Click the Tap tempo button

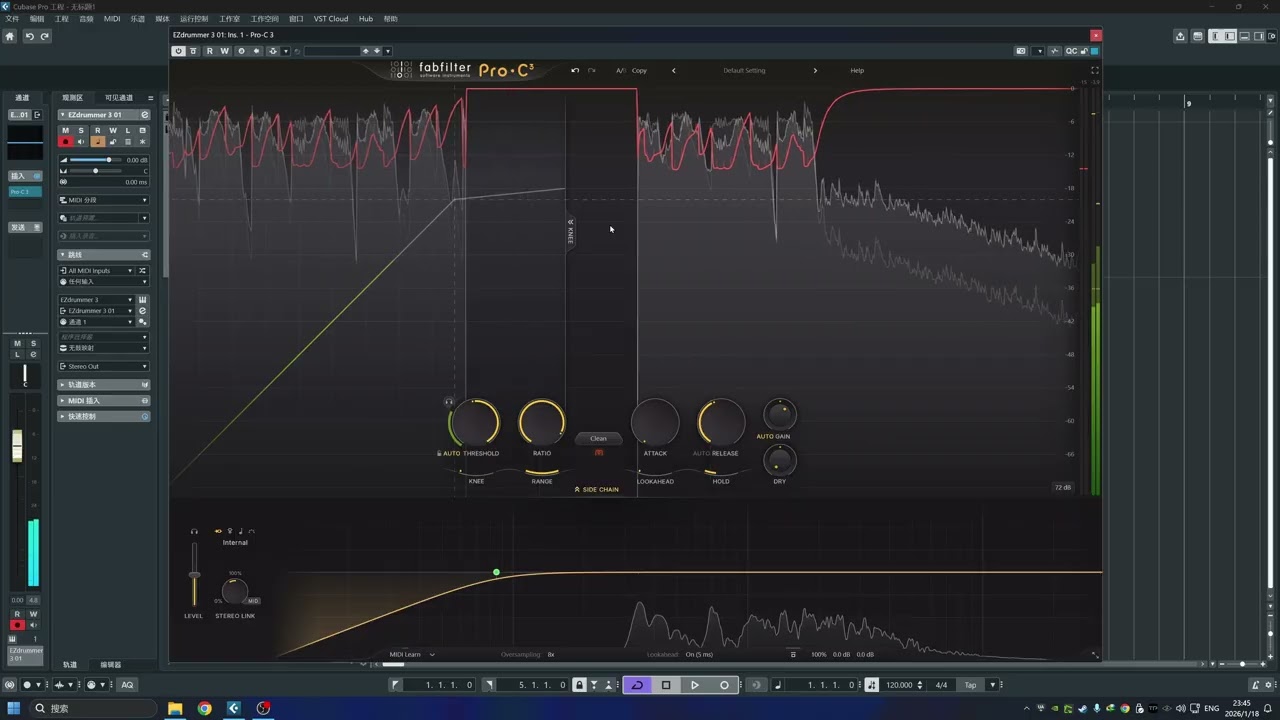click(970, 685)
